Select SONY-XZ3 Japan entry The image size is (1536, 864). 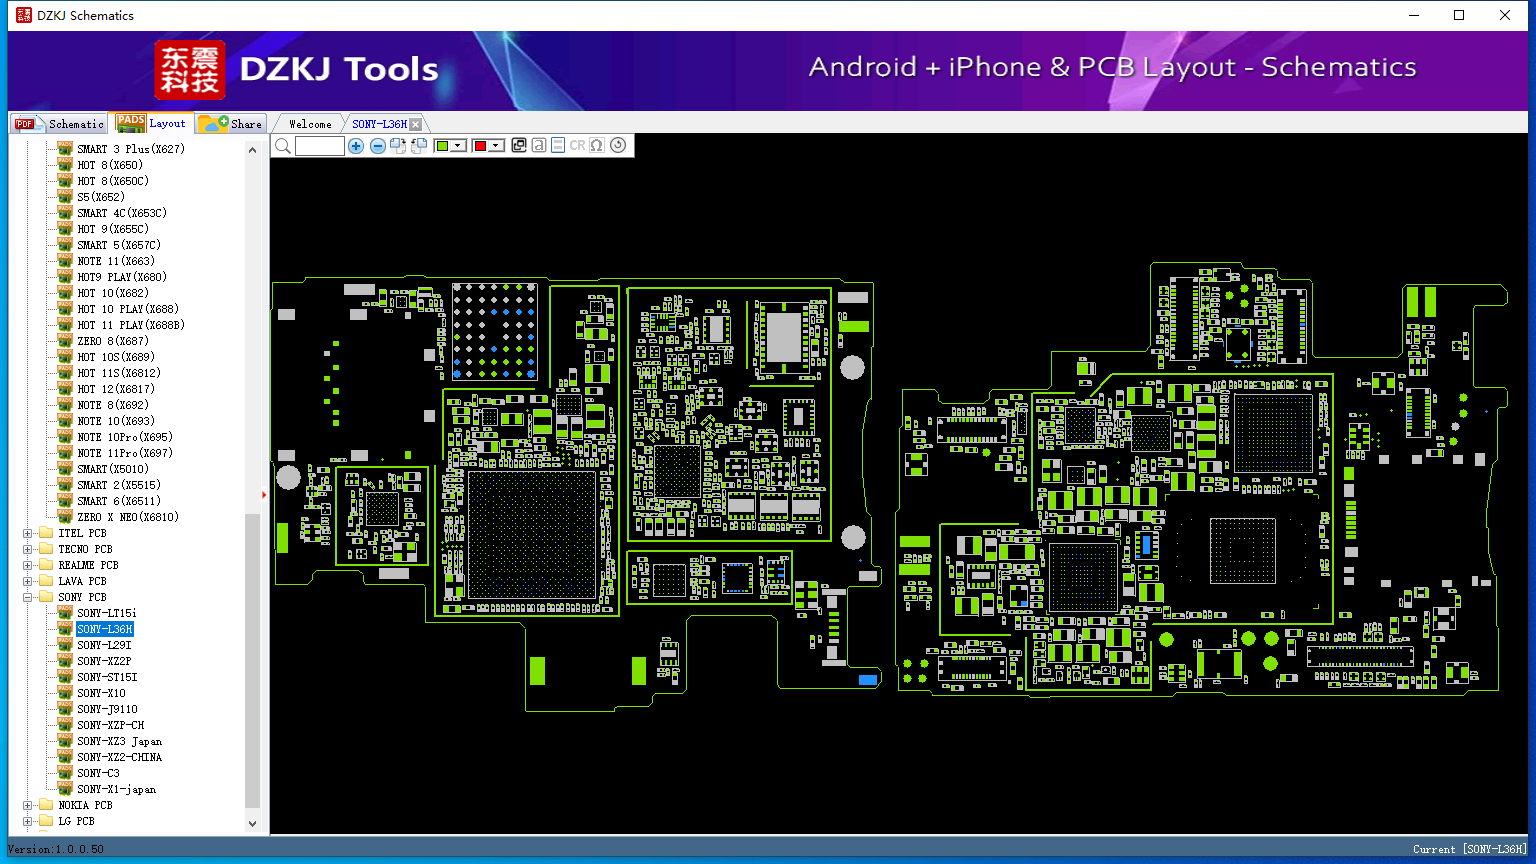pos(119,741)
